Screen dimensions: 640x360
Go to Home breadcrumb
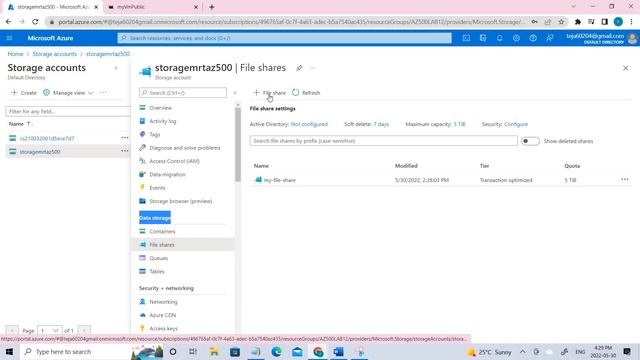click(16, 54)
